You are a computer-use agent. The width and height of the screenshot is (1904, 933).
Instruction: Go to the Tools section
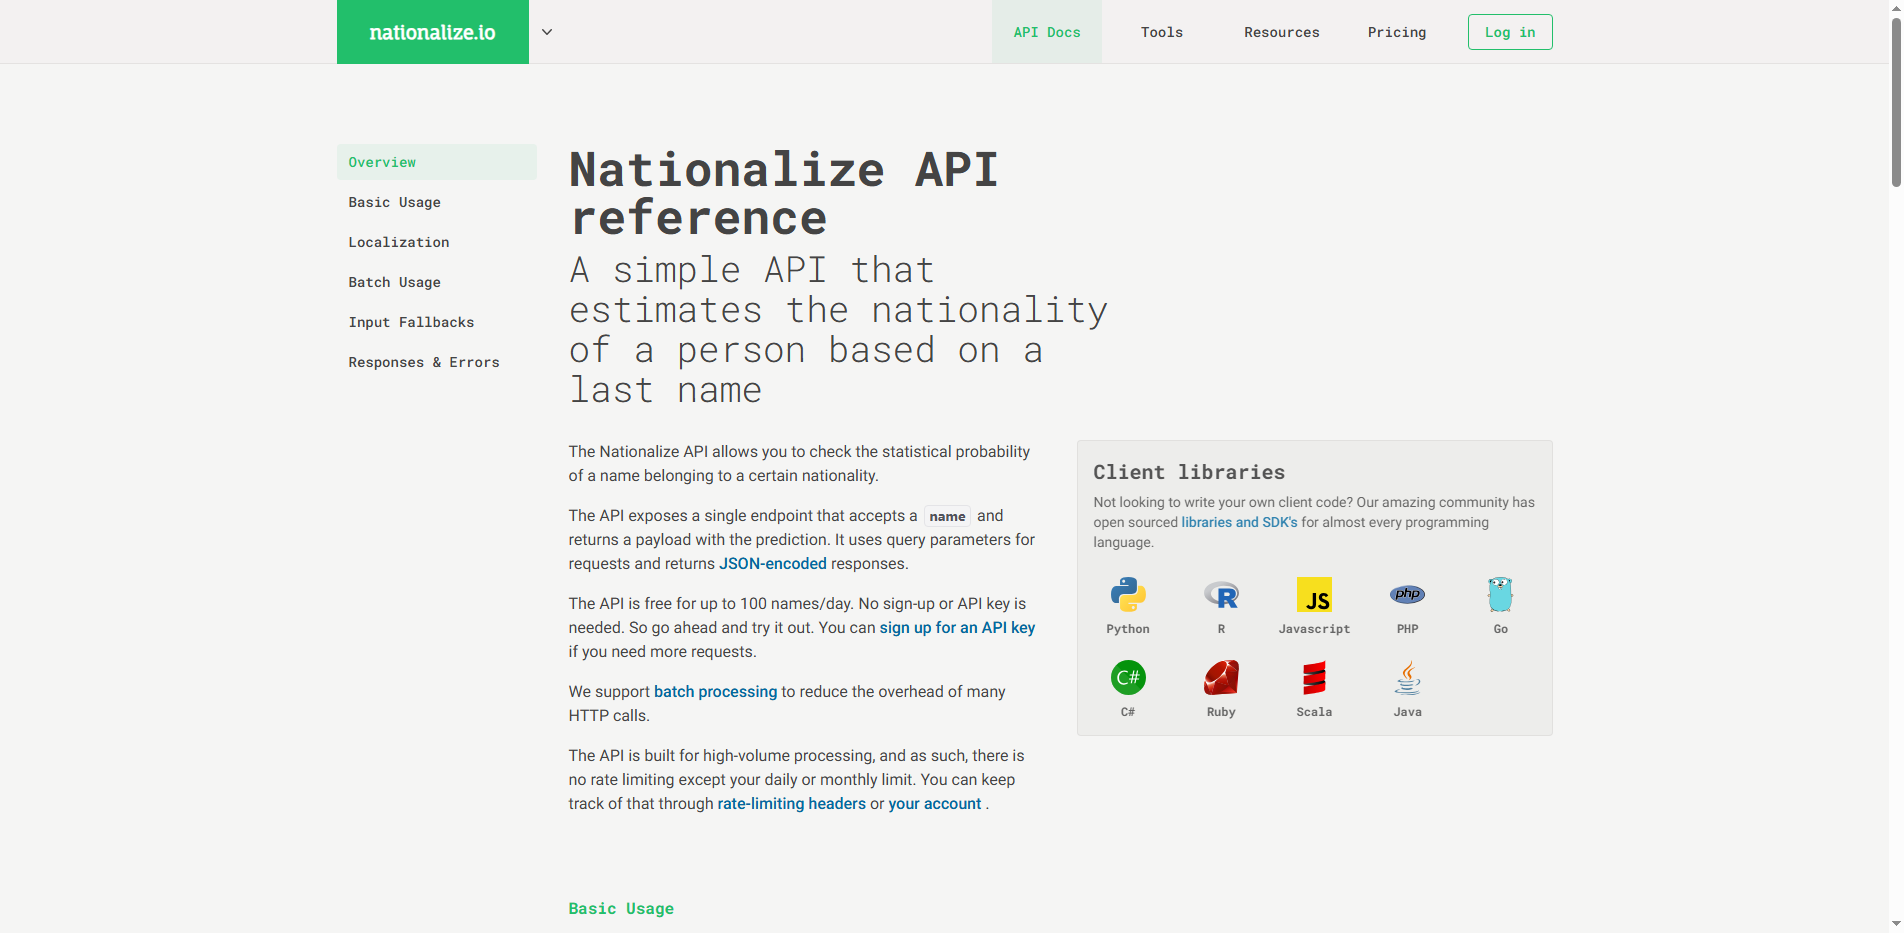[x=1161, y=31]
